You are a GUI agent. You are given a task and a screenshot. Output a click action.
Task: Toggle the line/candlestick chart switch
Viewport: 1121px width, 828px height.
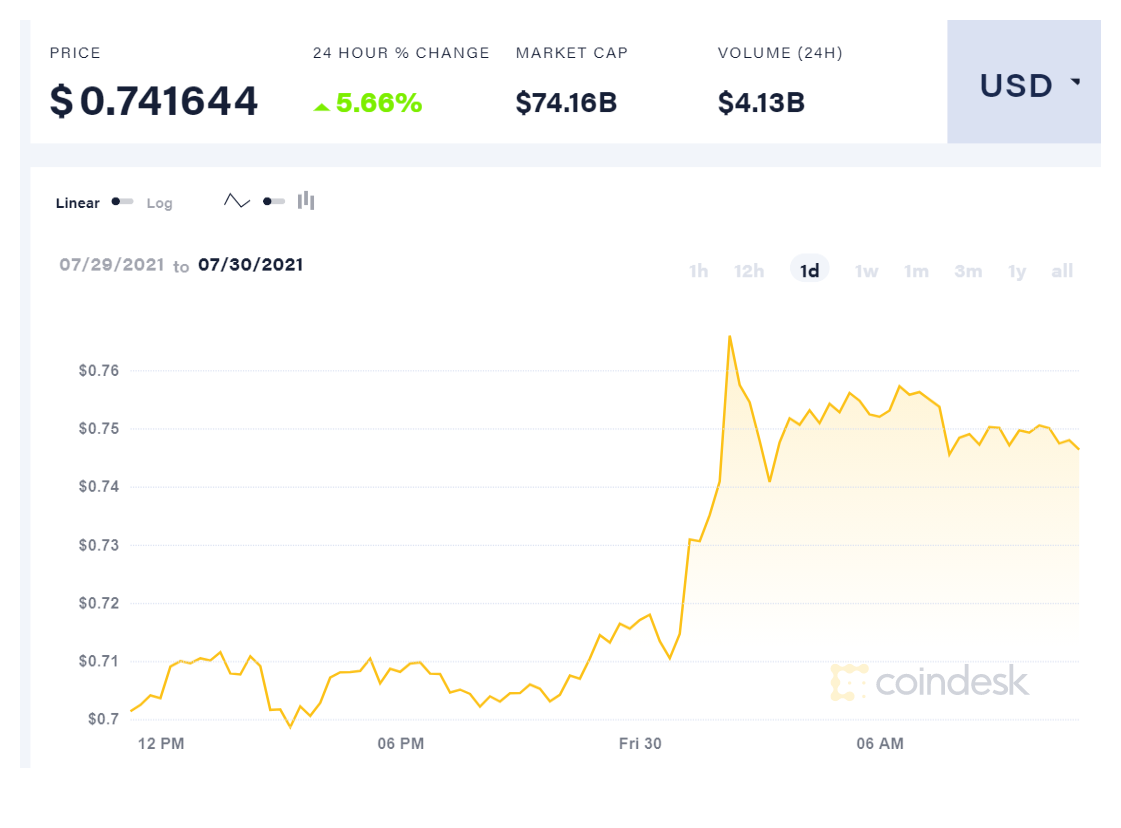(273, 201)
